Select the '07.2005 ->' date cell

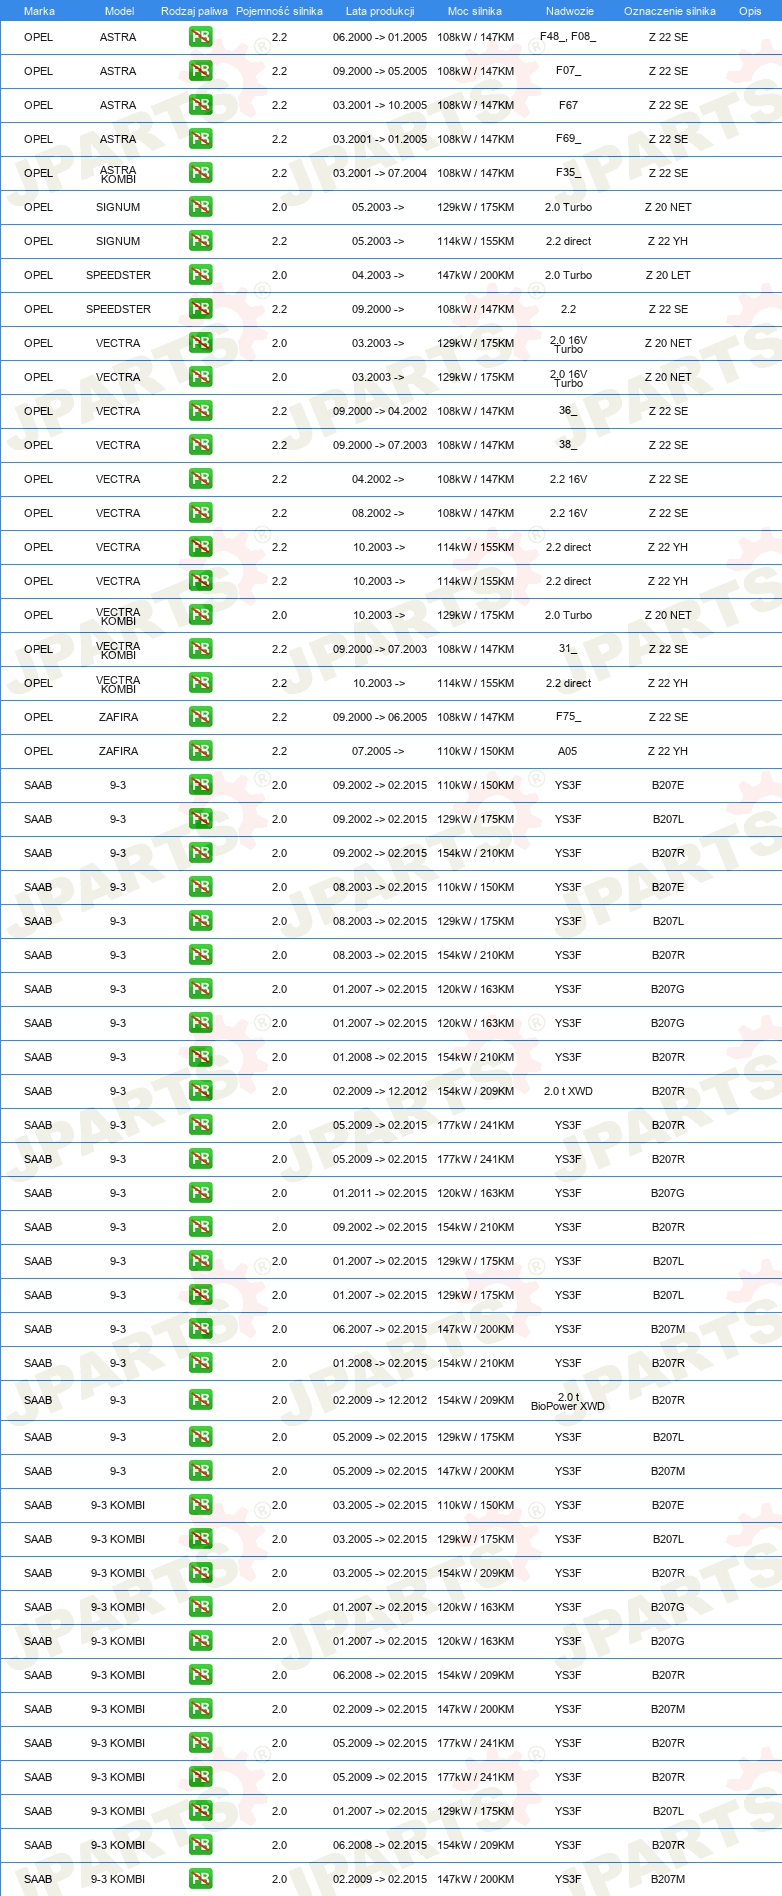(378, 751)
